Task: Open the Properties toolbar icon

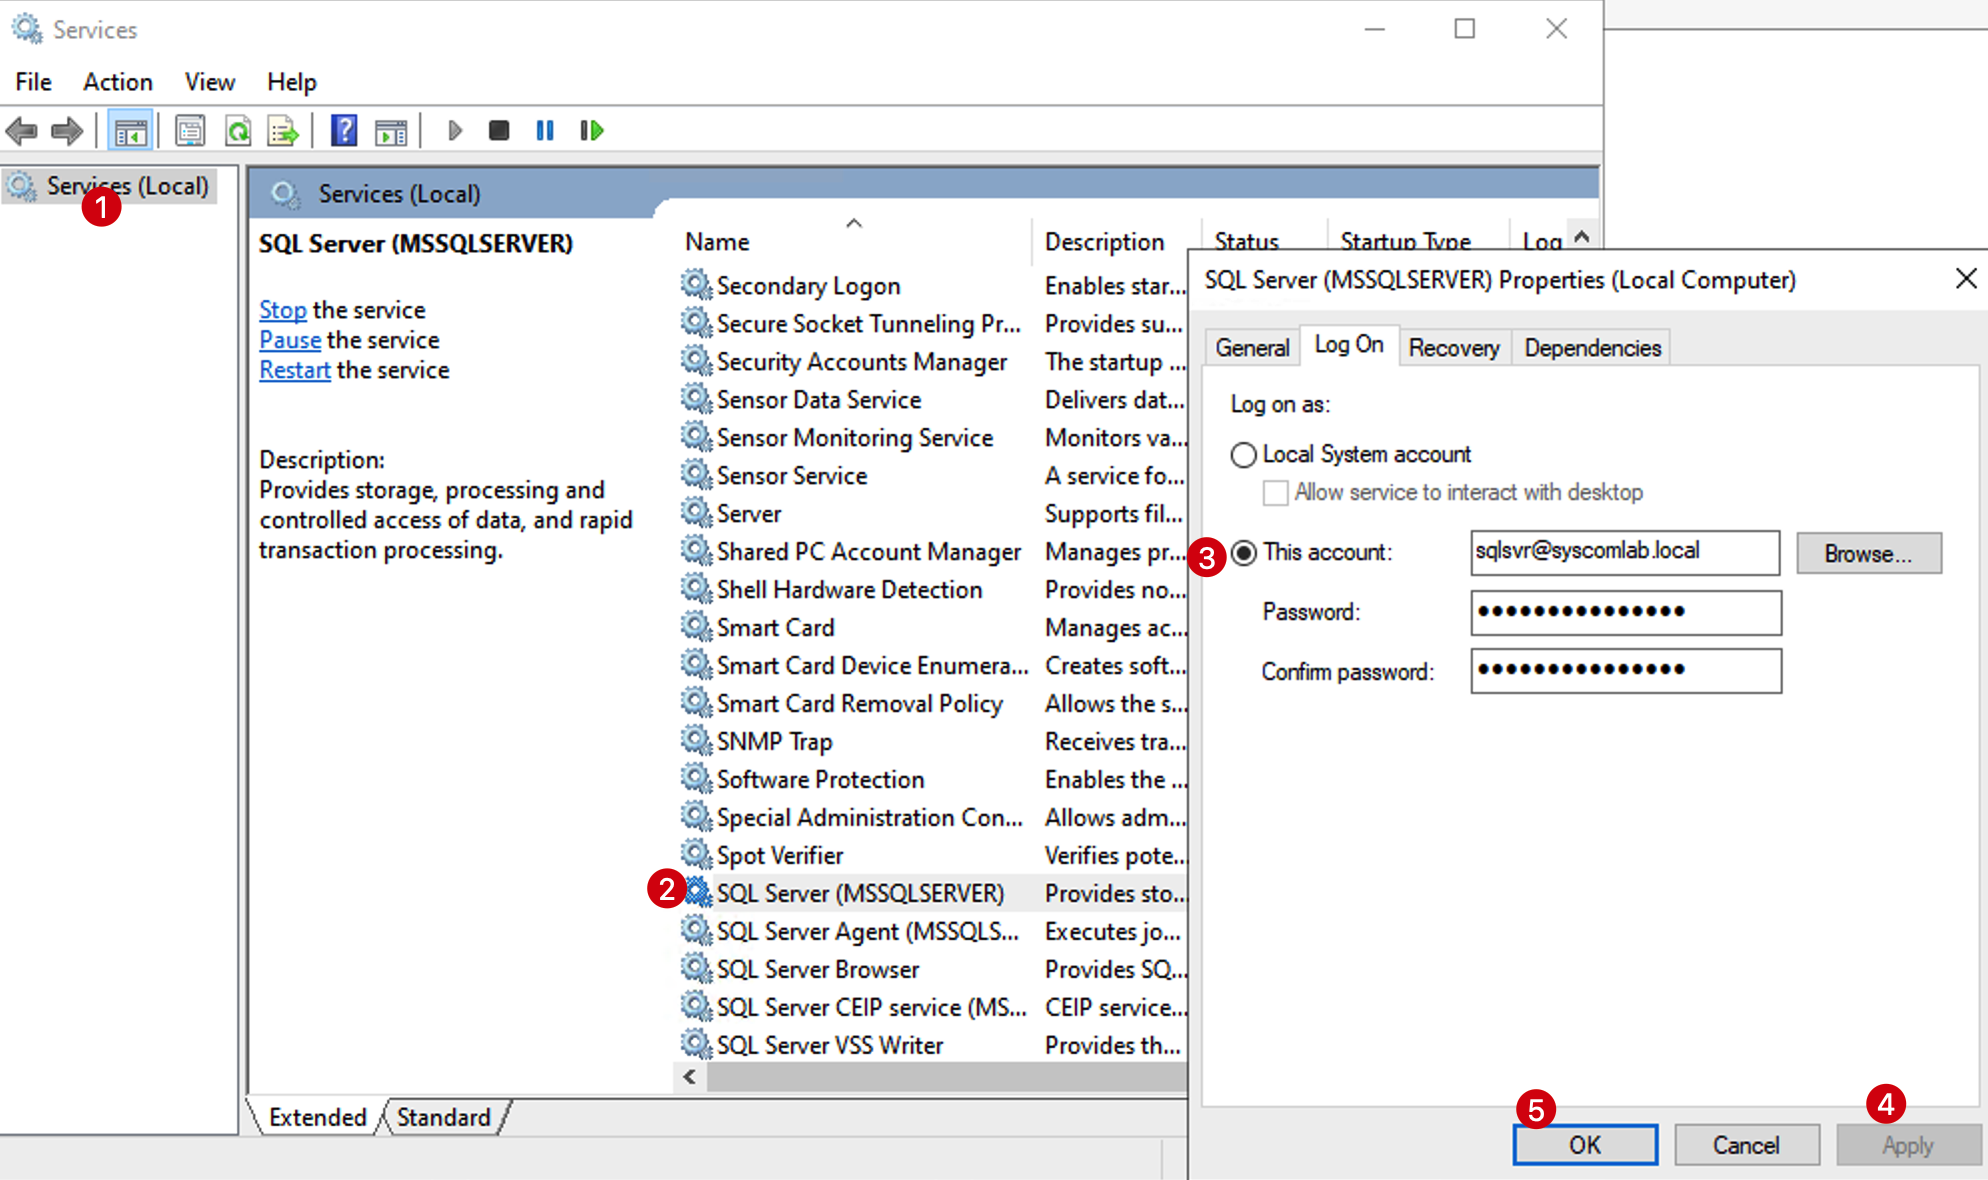Action: (190, 131)
